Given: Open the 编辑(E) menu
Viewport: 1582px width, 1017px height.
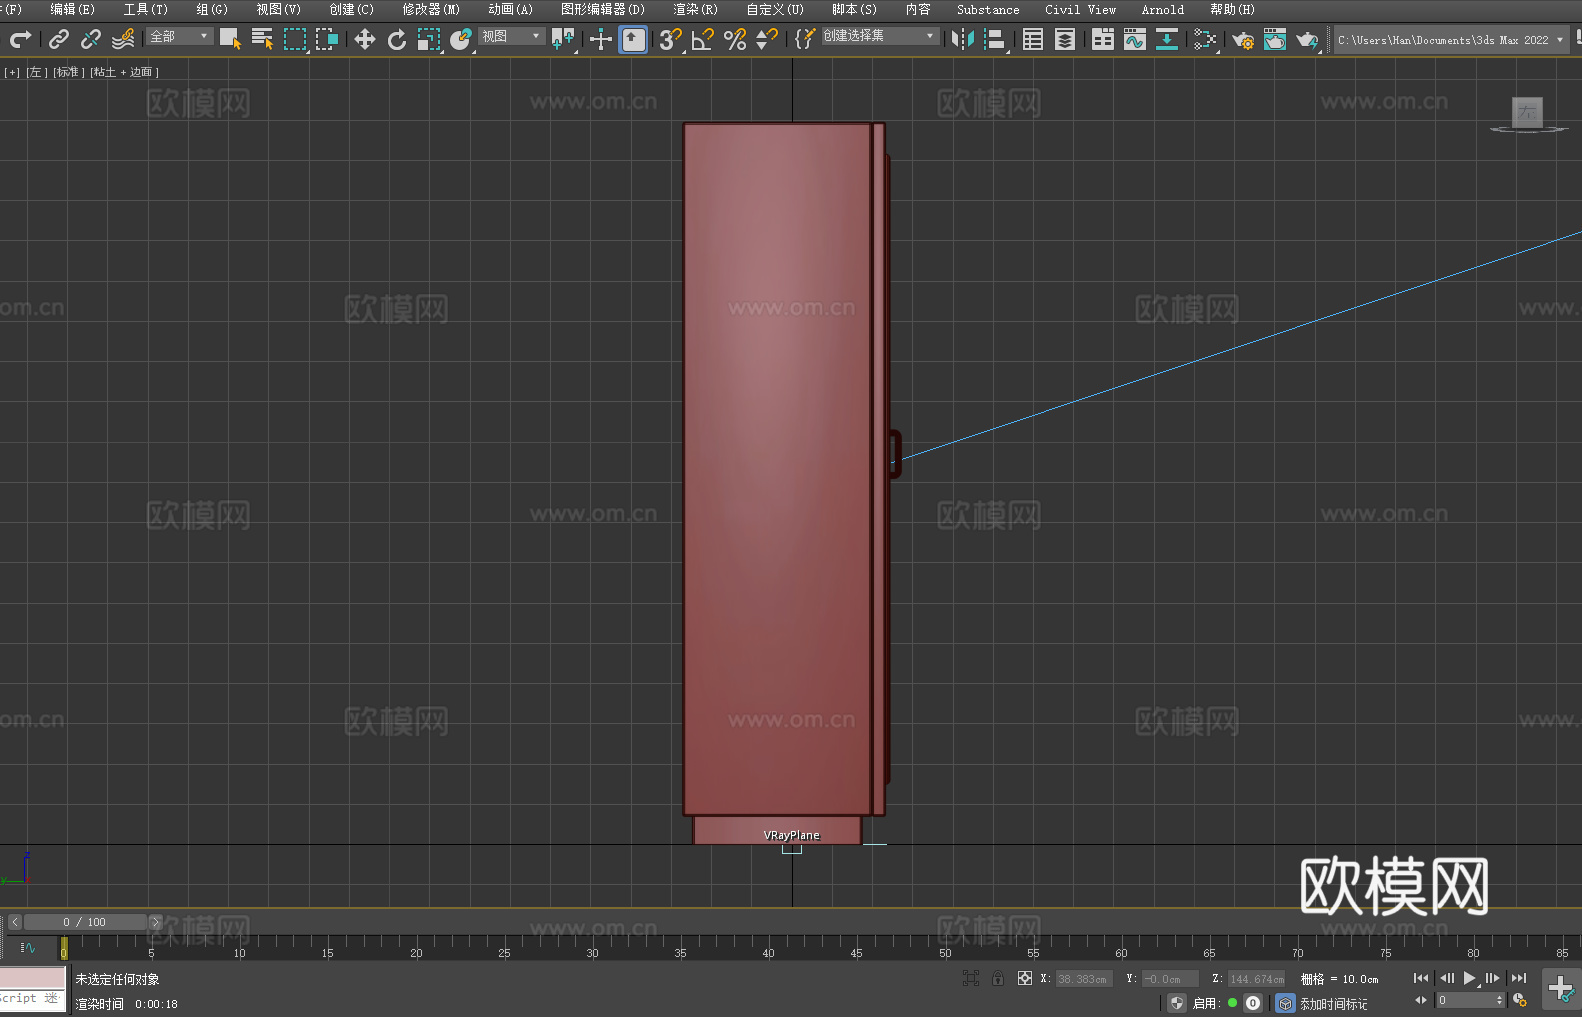Looking at the screenshot, I should coord(72,9).
